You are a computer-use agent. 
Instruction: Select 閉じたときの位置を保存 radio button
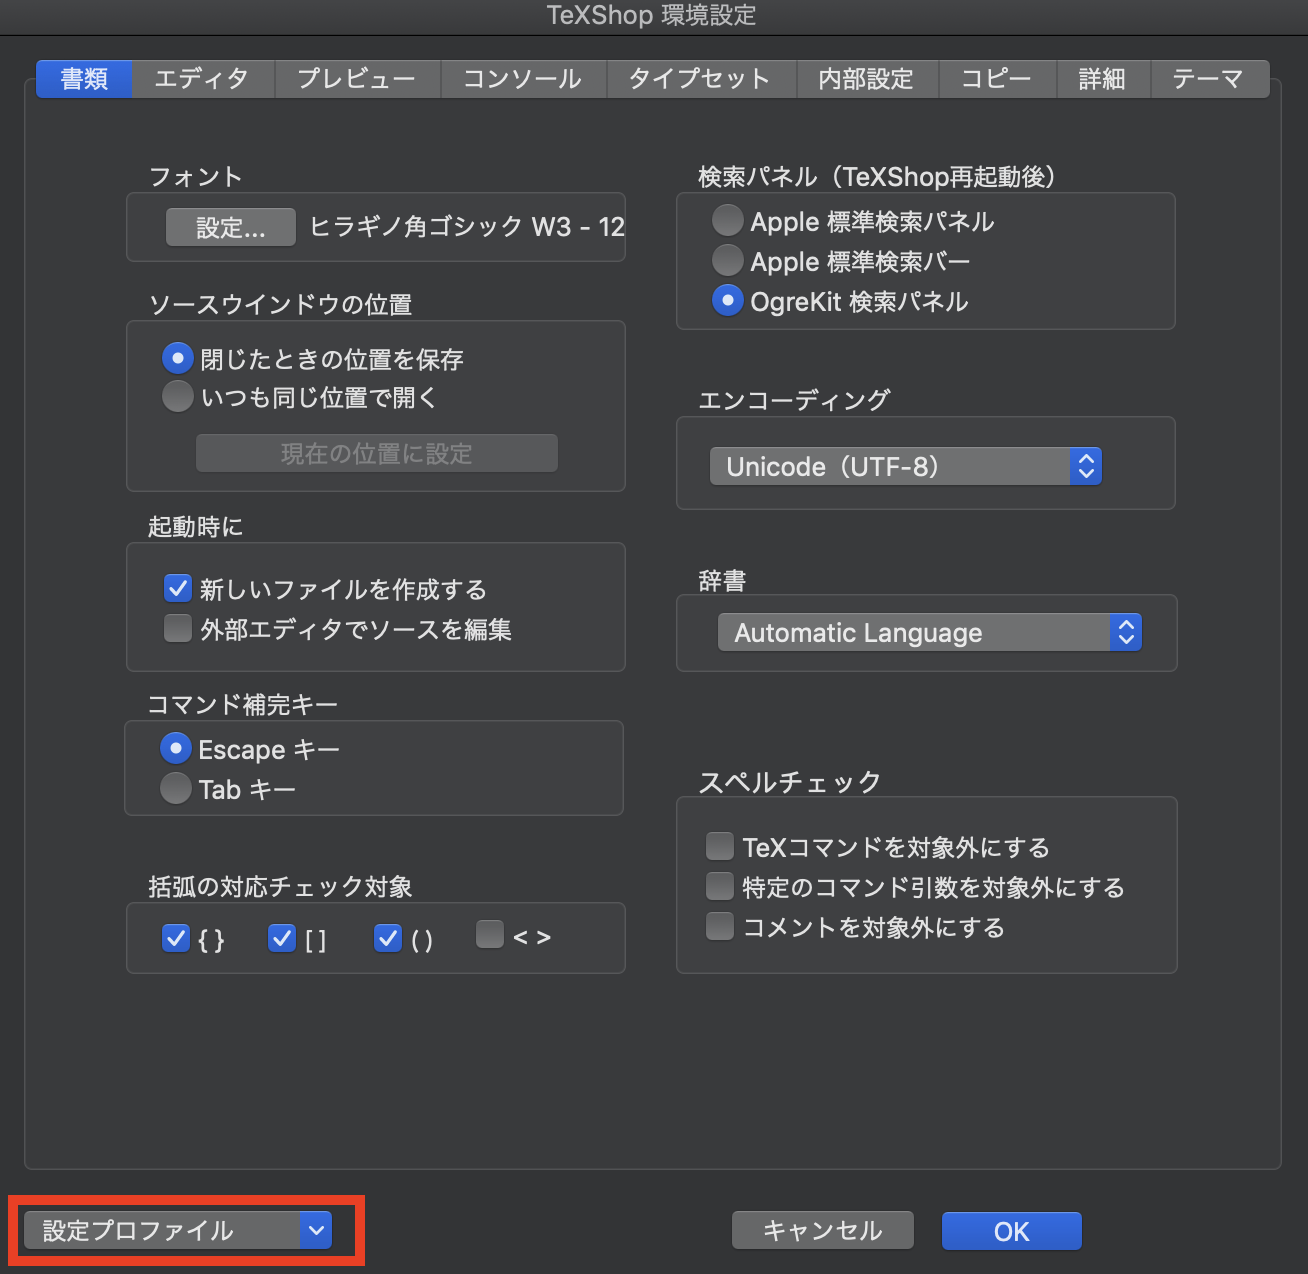177,358
